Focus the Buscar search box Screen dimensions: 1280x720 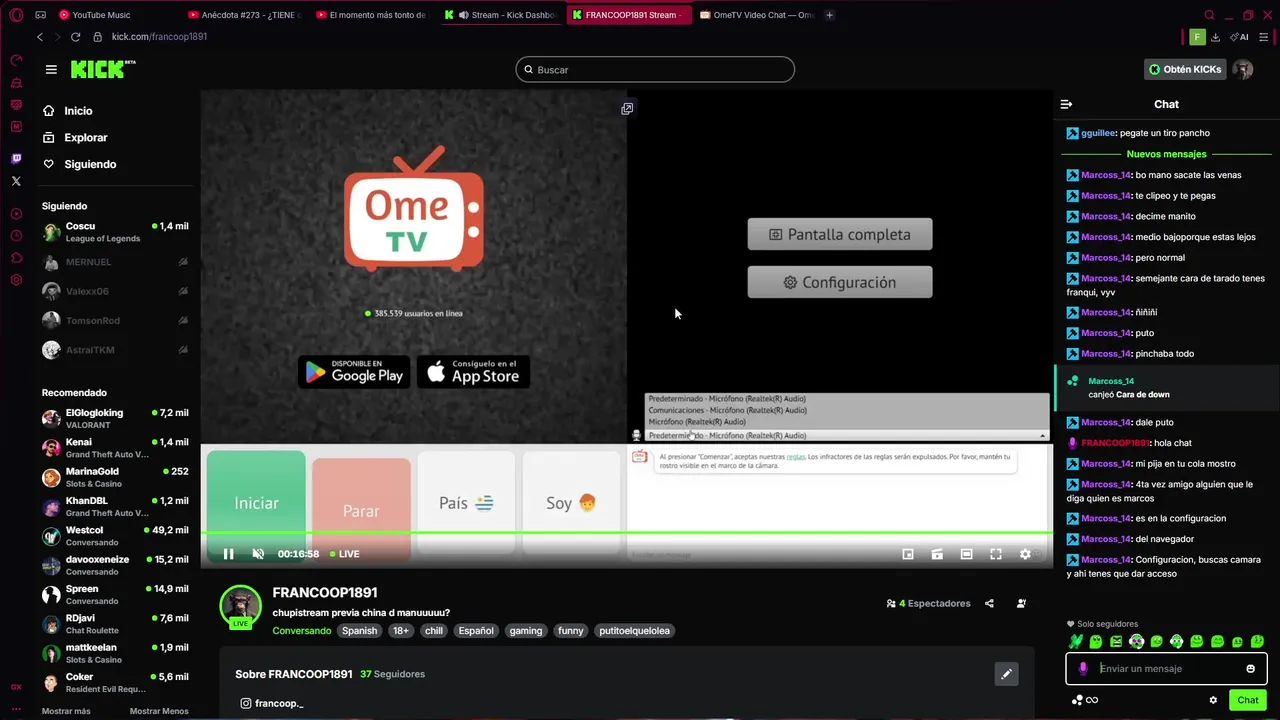655,70
